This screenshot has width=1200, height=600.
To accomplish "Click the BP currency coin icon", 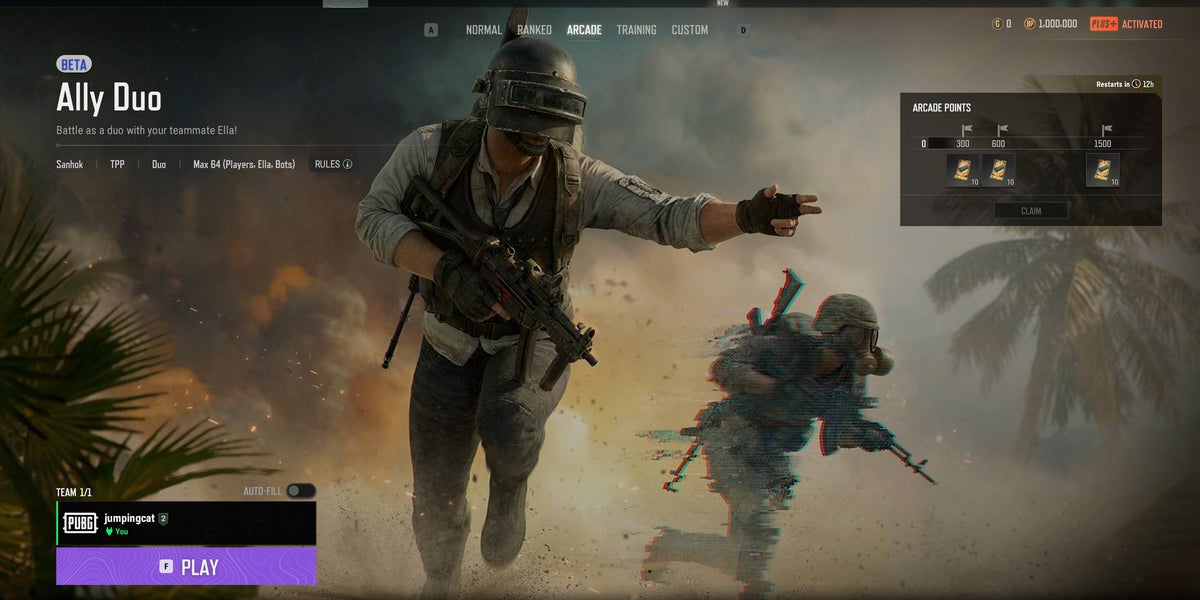I will coord(1030,24).
